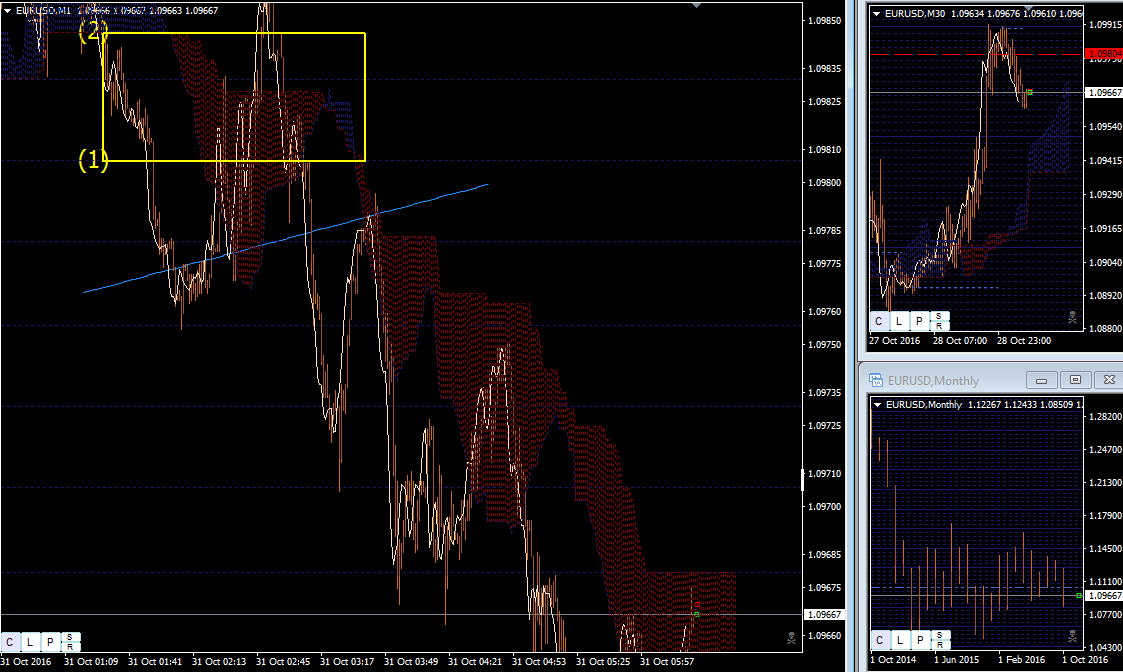
Task: Open the EURUSD,M30 chart dropdown triangle
Action: coord(877,14)
